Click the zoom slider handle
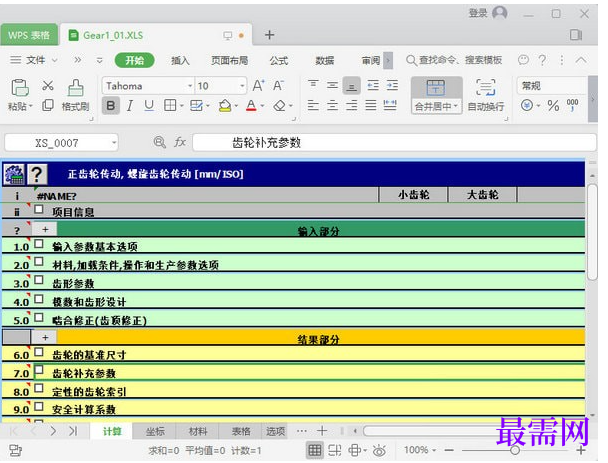 pos(515,450)
